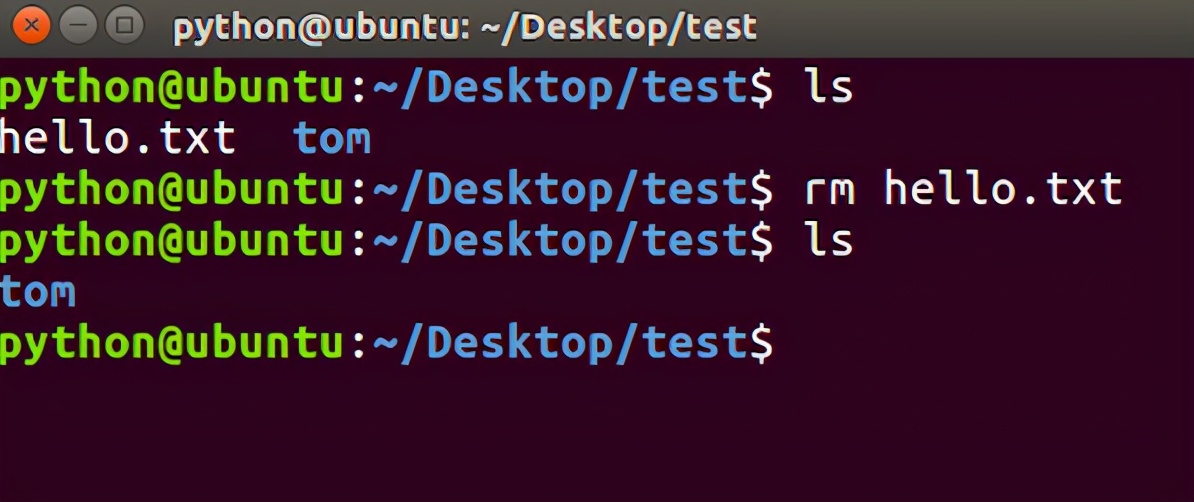The height and width of the screenshot is (502, 1194).
Task: Close the terminal window
Action: [30, 26]
